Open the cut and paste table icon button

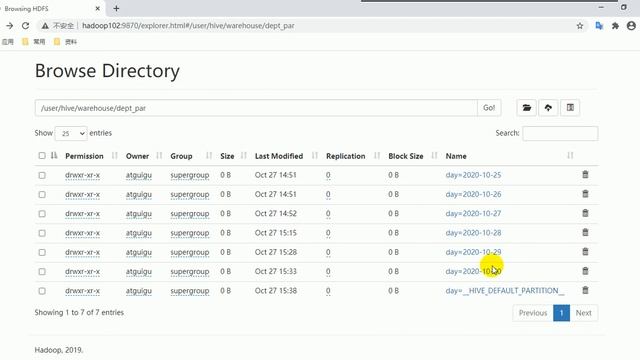coord(570,108)
